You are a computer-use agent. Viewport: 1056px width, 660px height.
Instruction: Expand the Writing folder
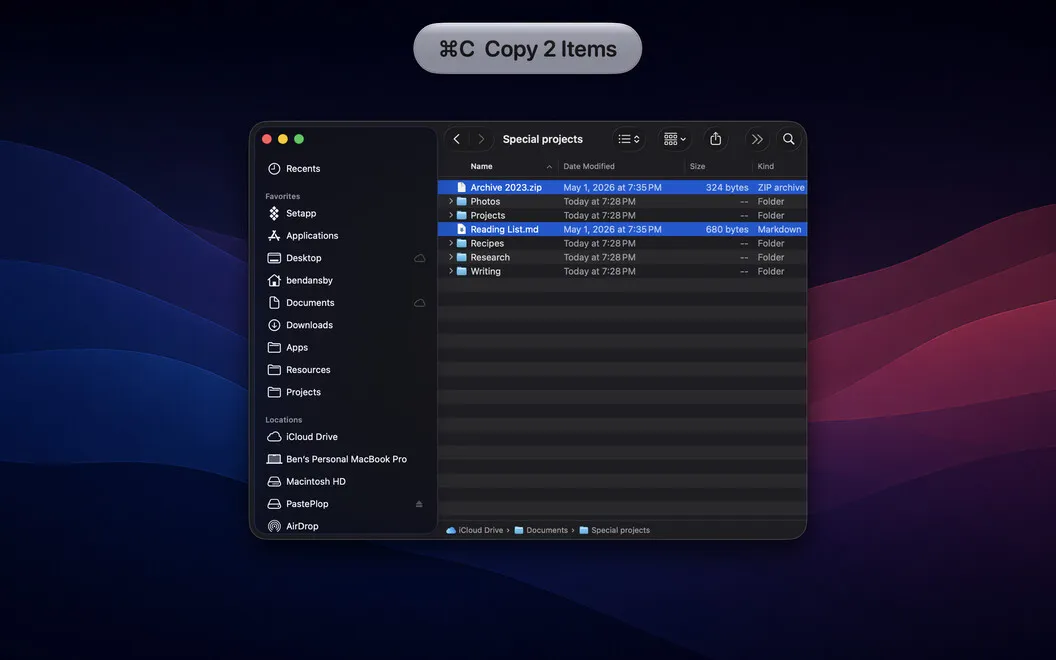[x=451, y=271]
